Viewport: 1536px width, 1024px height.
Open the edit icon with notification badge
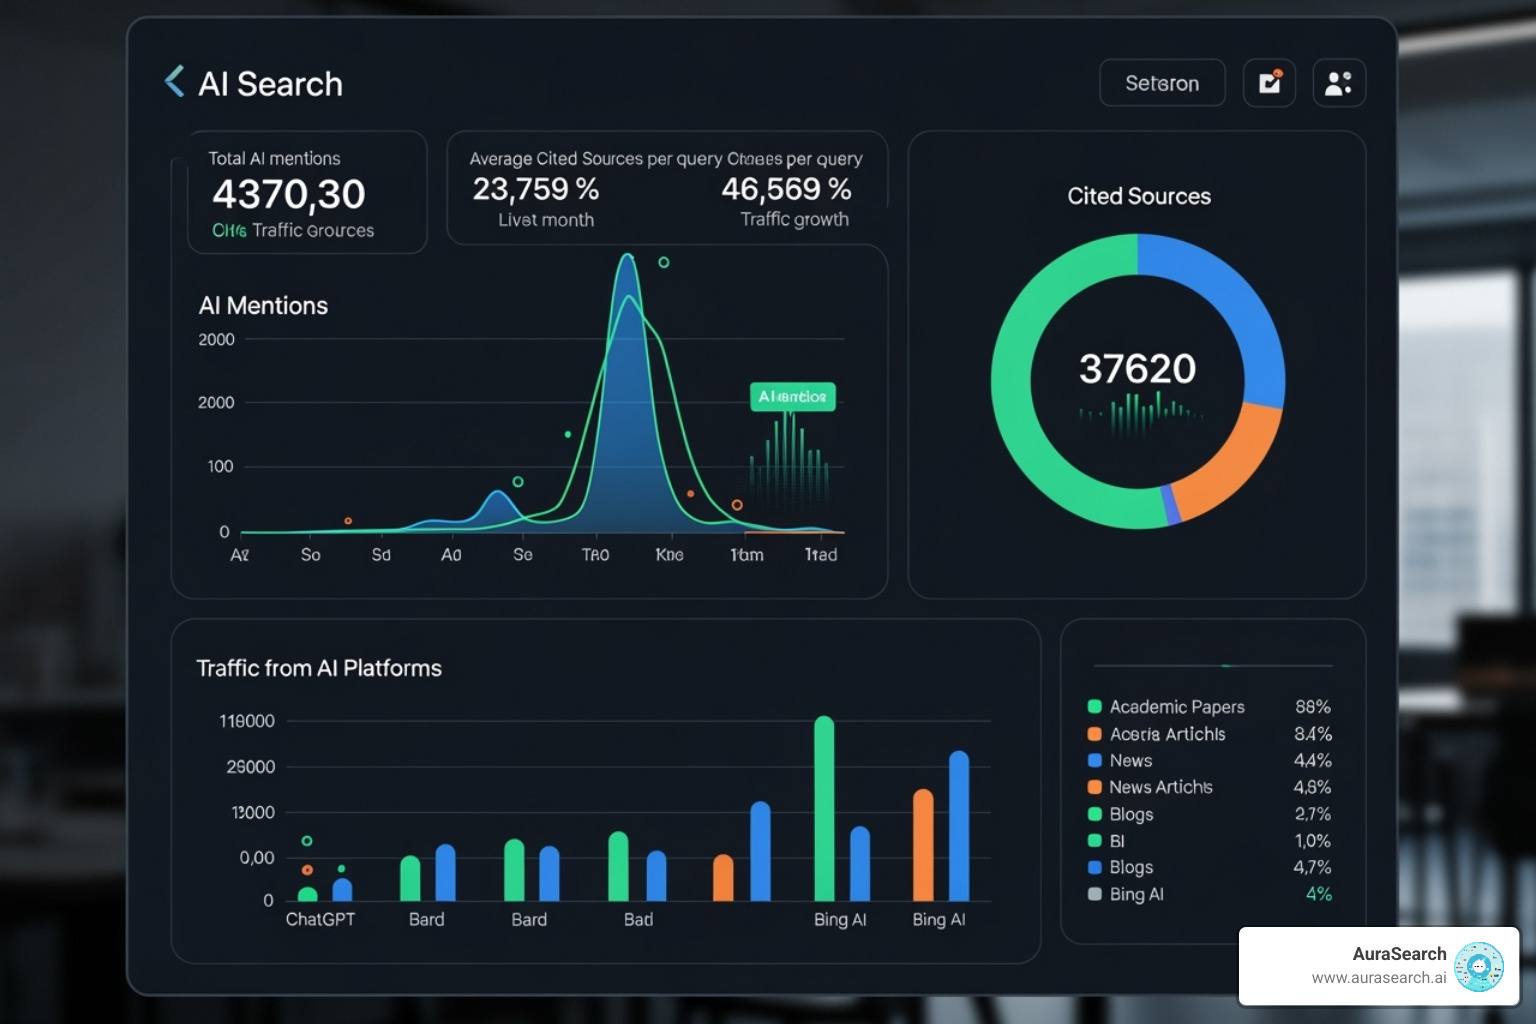pos(1269,82)
